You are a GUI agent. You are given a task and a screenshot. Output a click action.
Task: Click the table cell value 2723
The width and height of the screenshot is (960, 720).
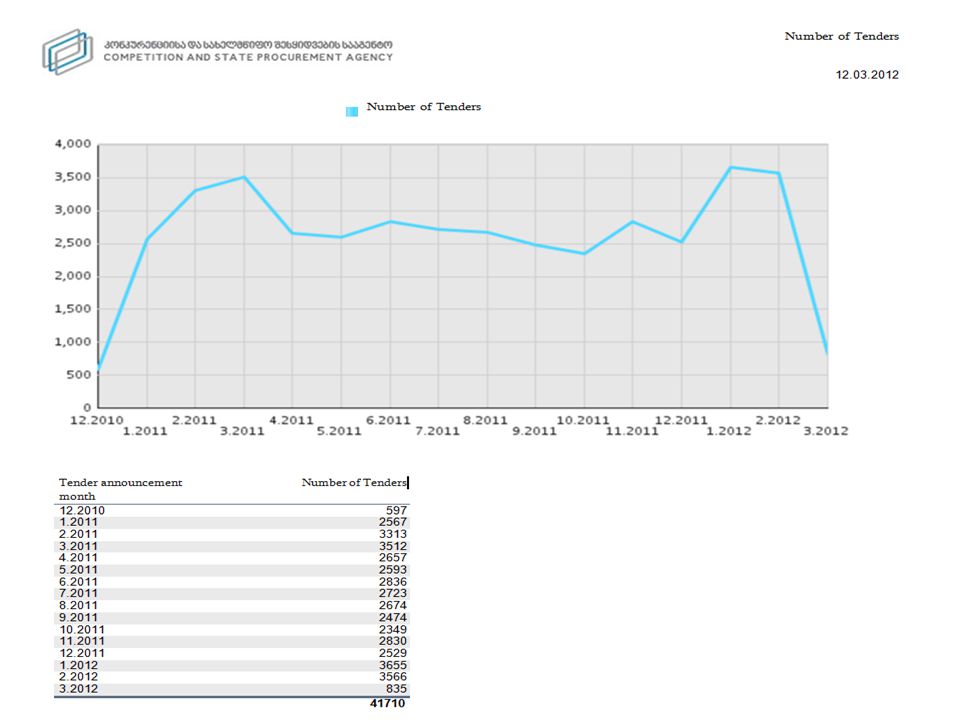coord(392,593)
